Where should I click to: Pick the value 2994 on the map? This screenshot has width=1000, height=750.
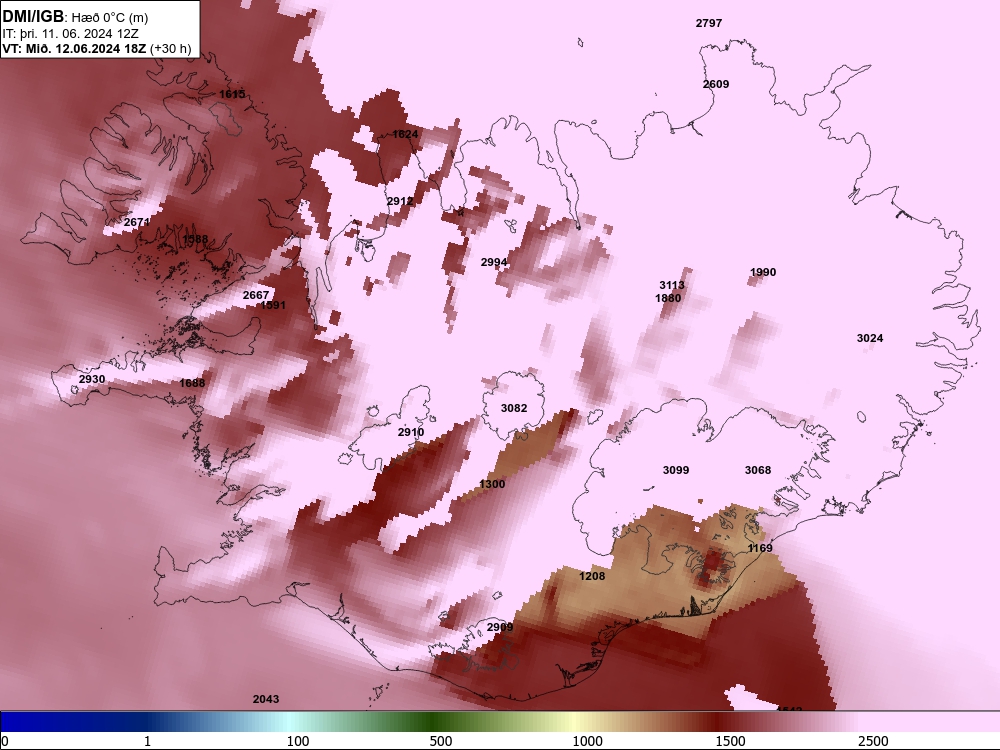pos(494,262)
